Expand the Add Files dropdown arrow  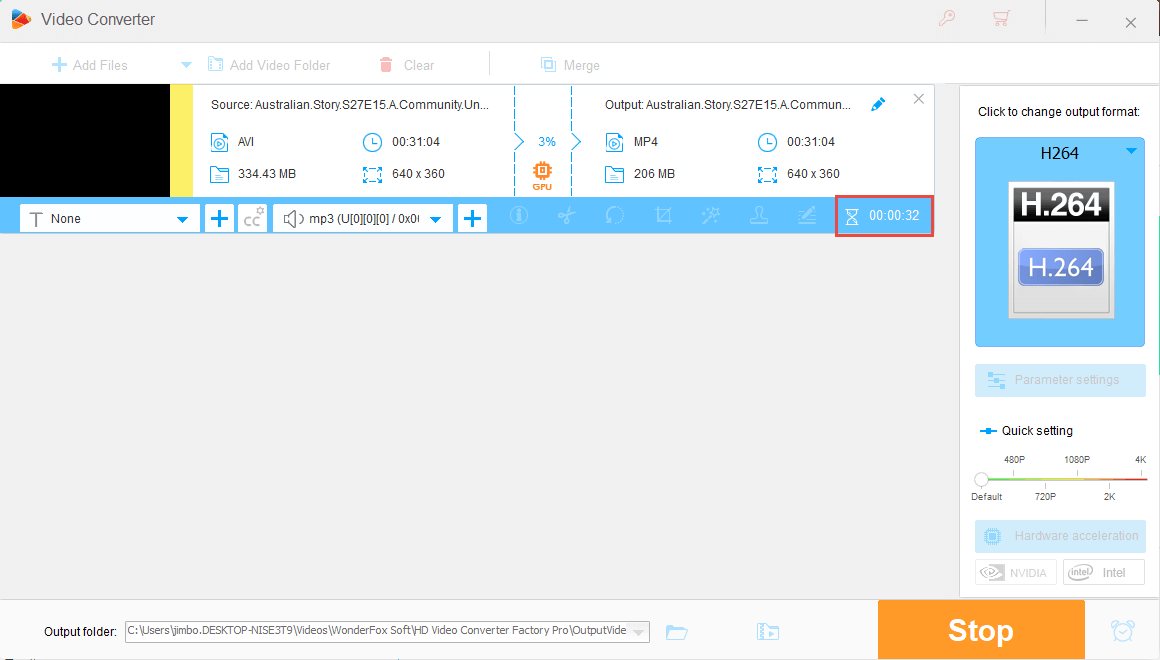186,65
